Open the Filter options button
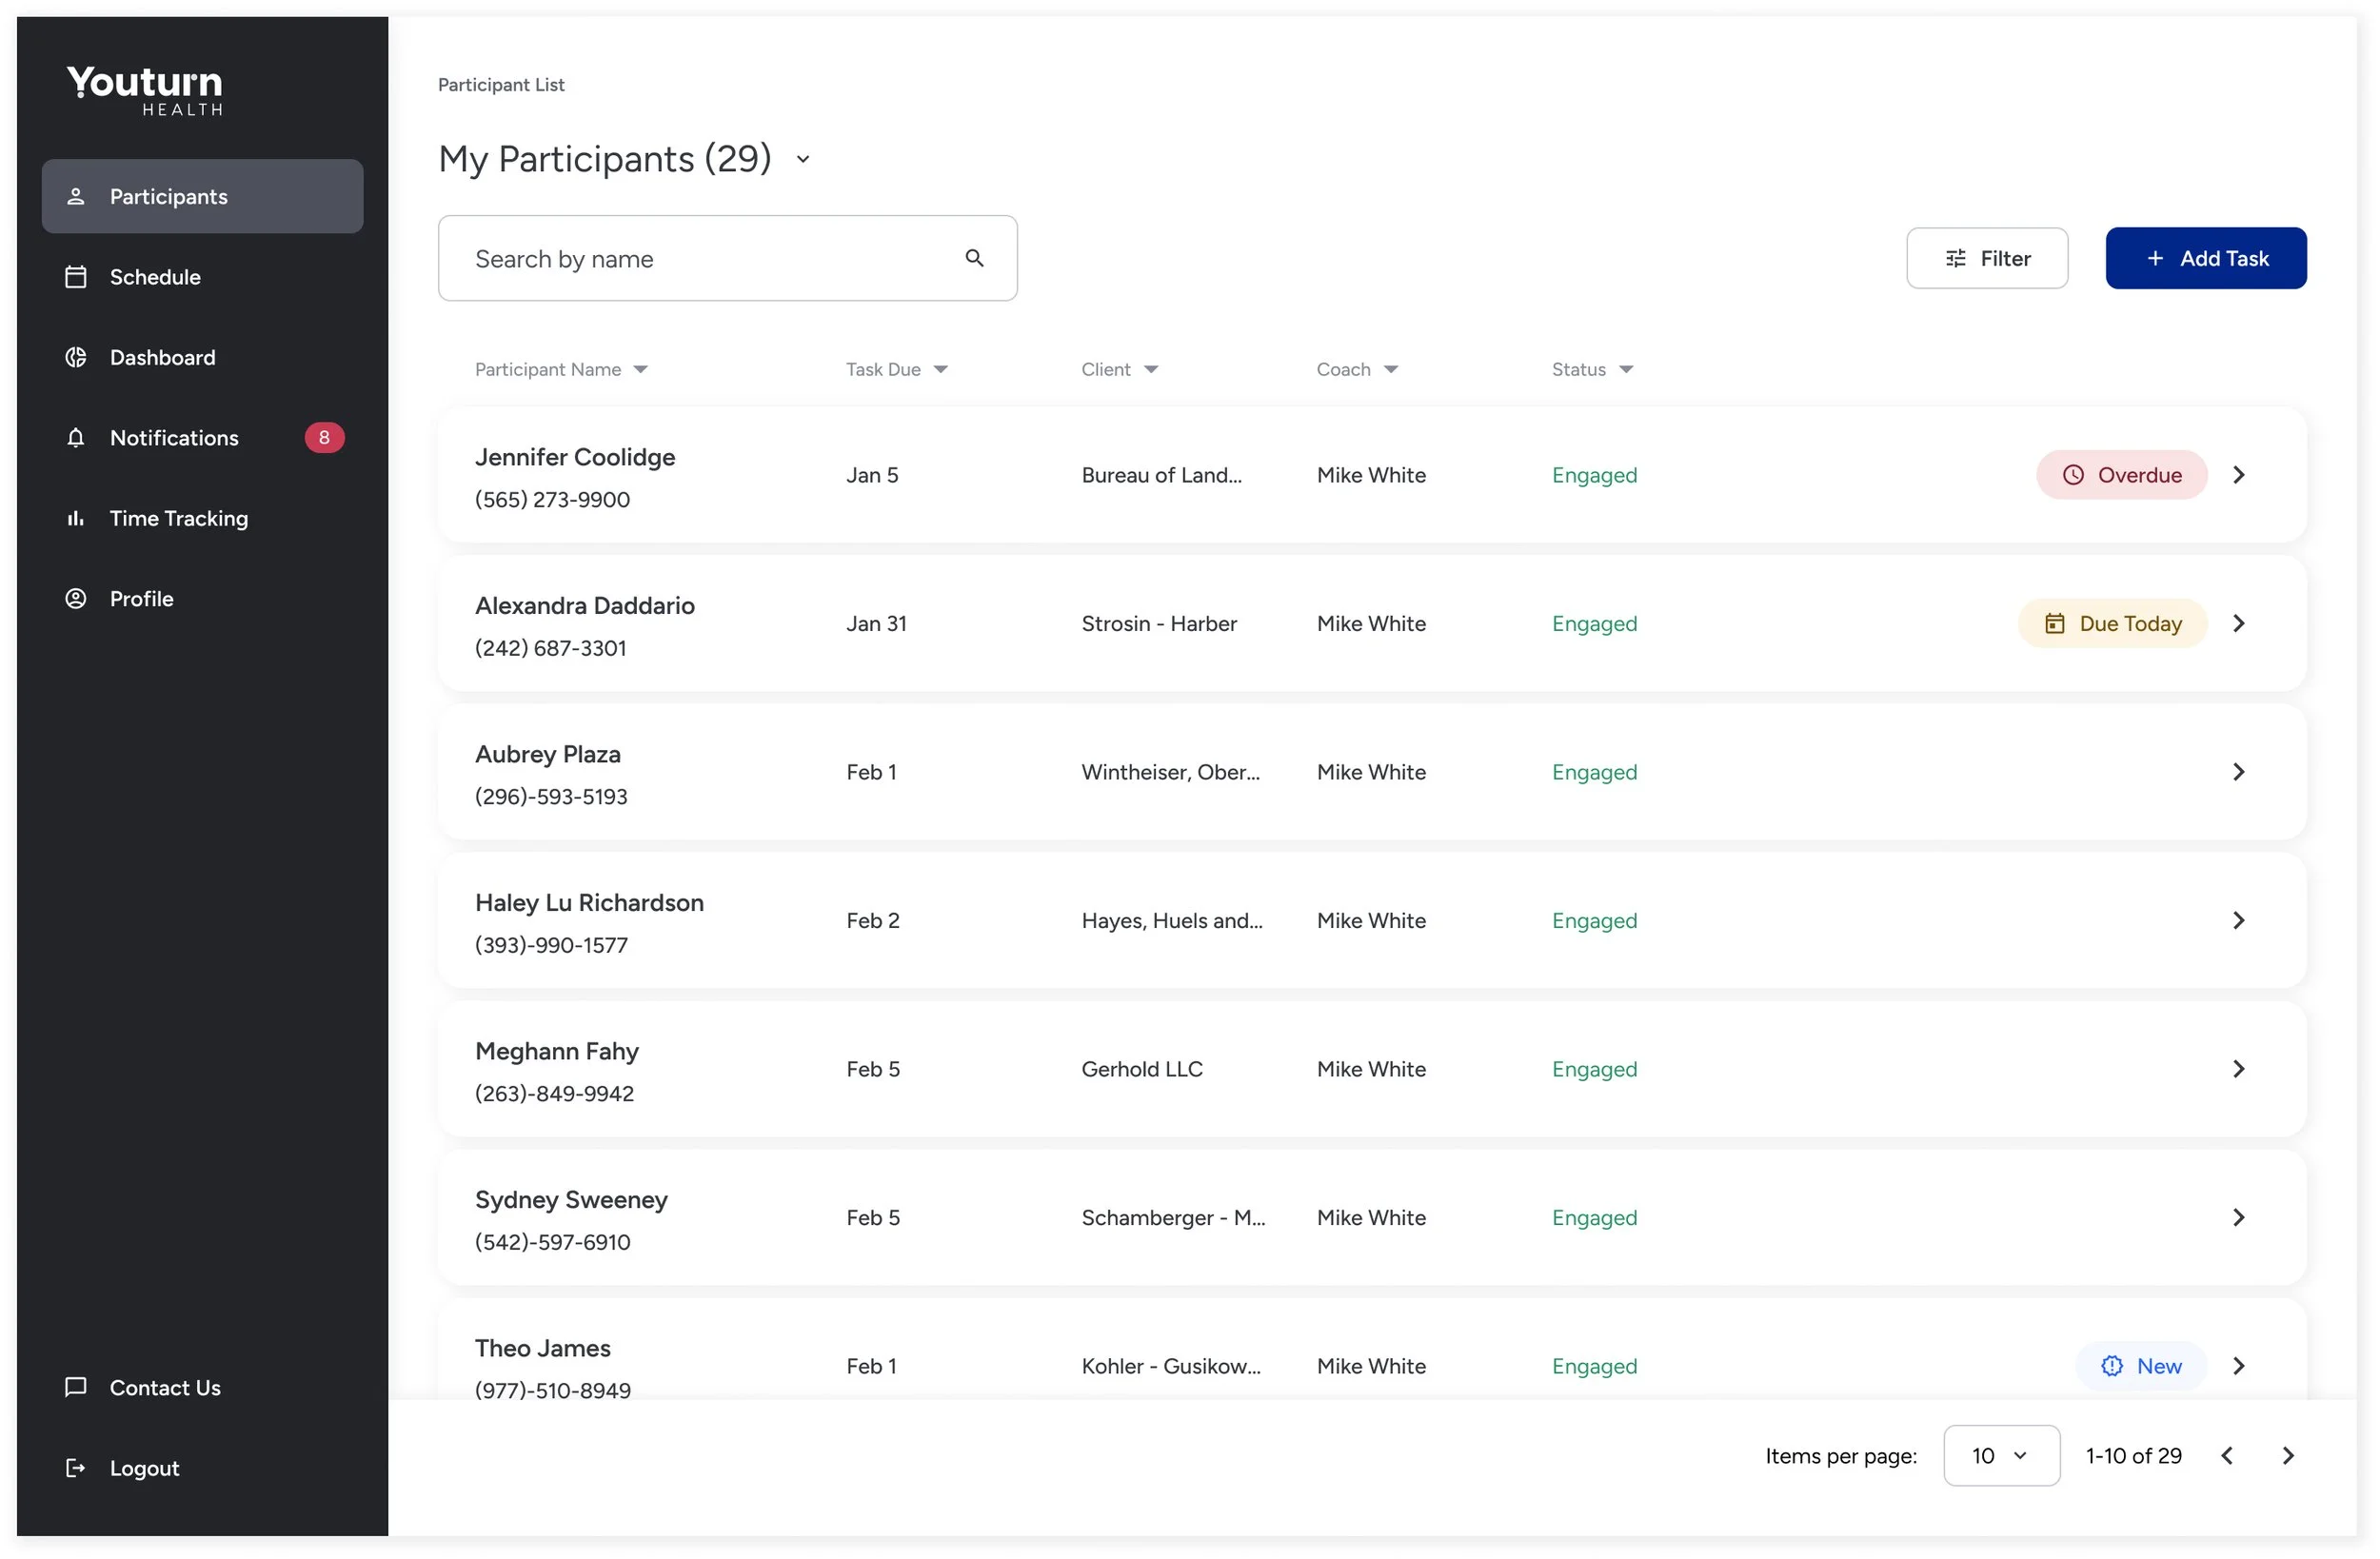Screen dimensions: 2380x1559 point(1987,258)
